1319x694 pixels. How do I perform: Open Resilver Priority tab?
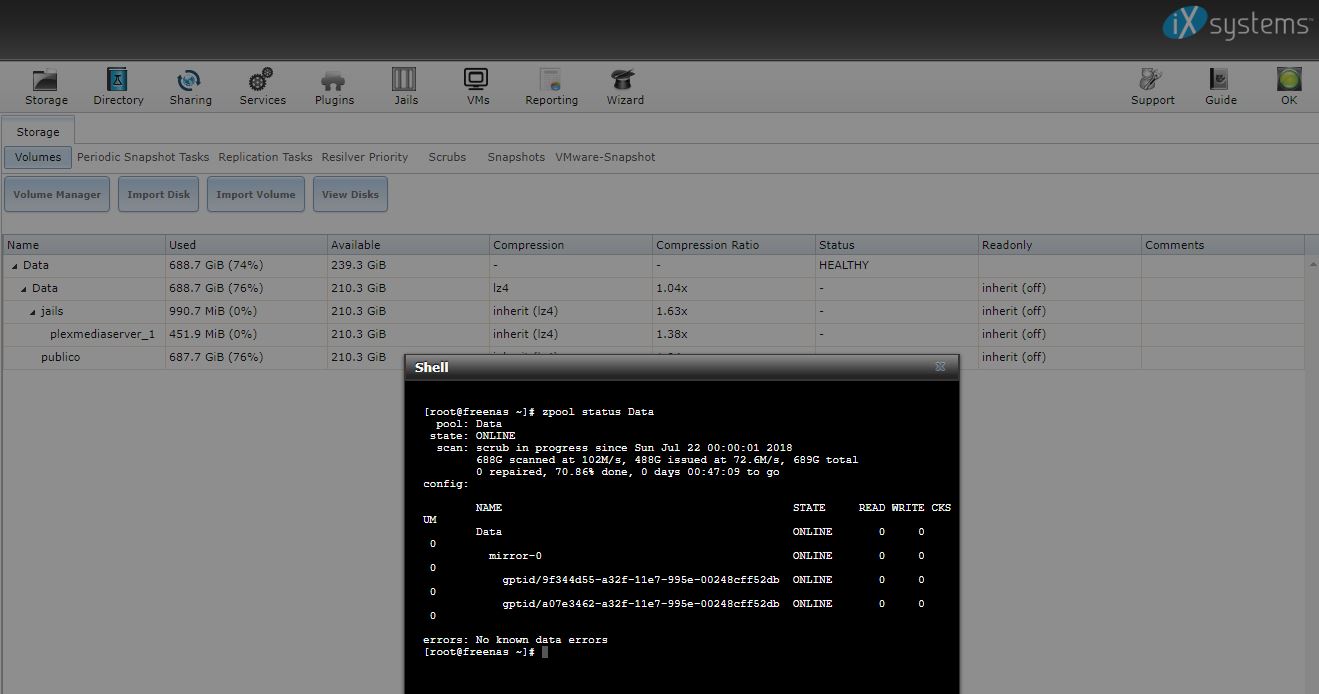coord(365,157)
